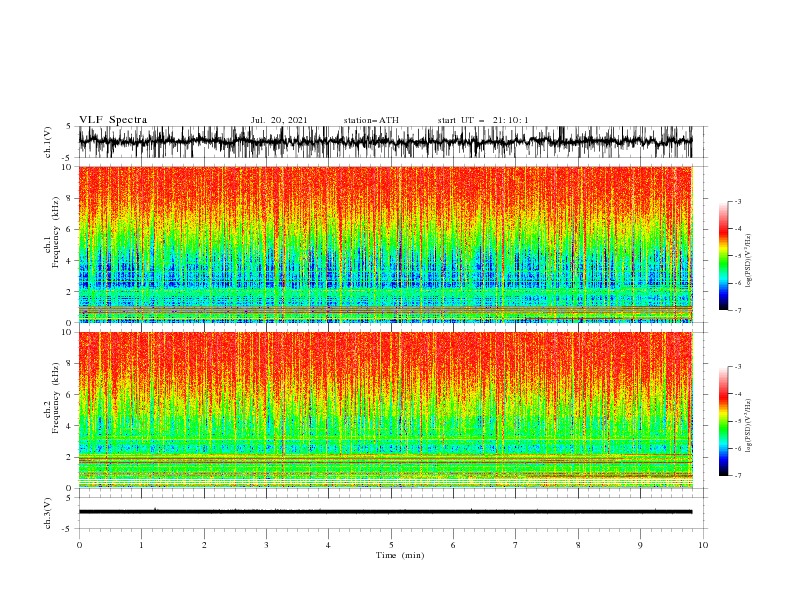Click the ch.3 flat voltage trace
Screen dimensions: 792x612
click(385, 512)
